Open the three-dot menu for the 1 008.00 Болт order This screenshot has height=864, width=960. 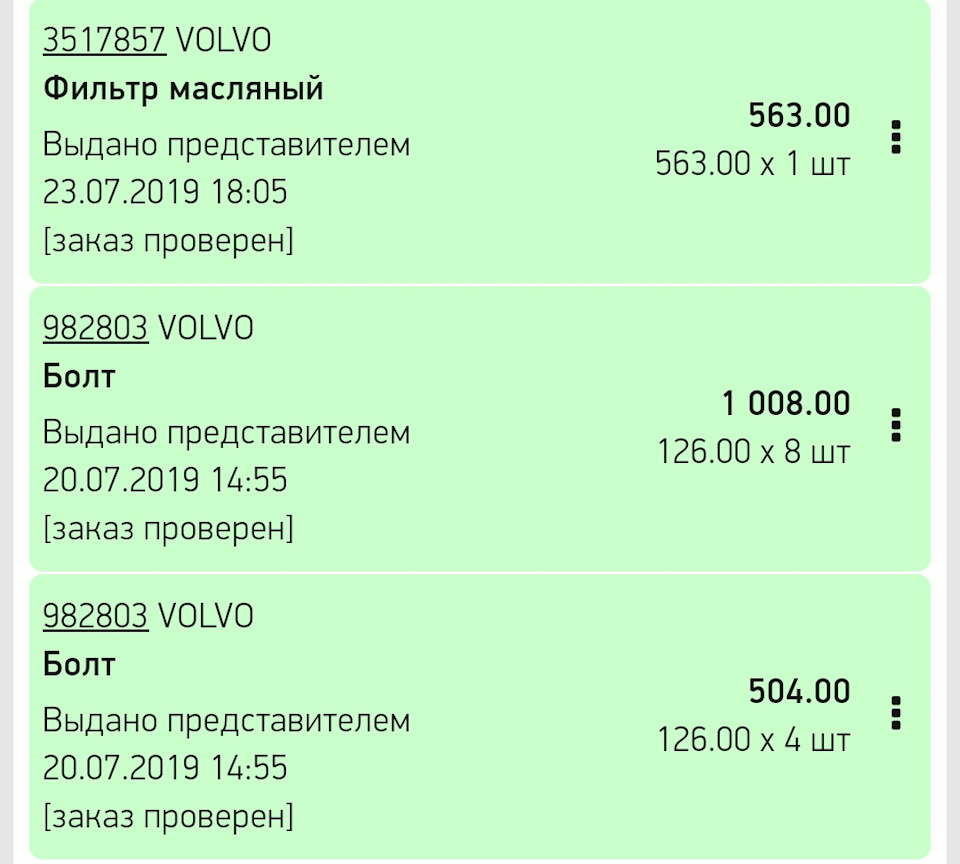pos(896,425)
